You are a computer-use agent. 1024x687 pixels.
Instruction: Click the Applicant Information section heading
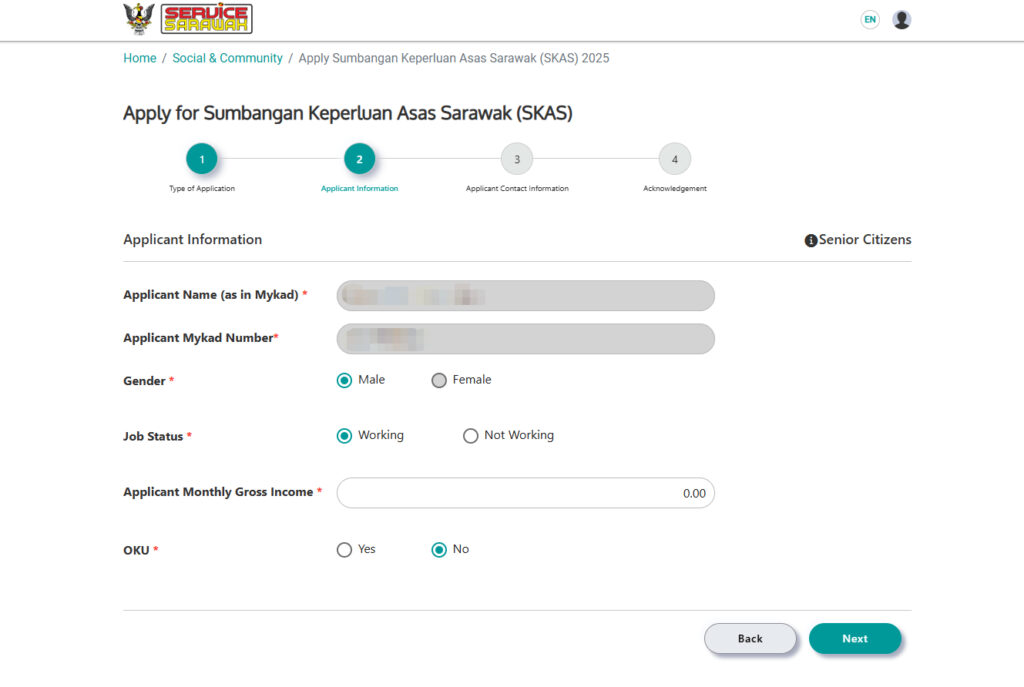coord(193,240)
